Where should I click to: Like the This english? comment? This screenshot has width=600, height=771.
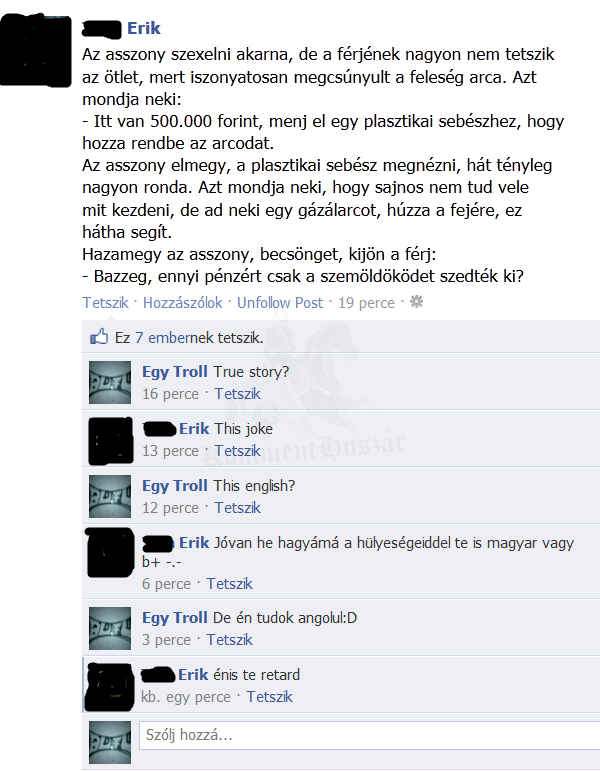pos(238,508)
